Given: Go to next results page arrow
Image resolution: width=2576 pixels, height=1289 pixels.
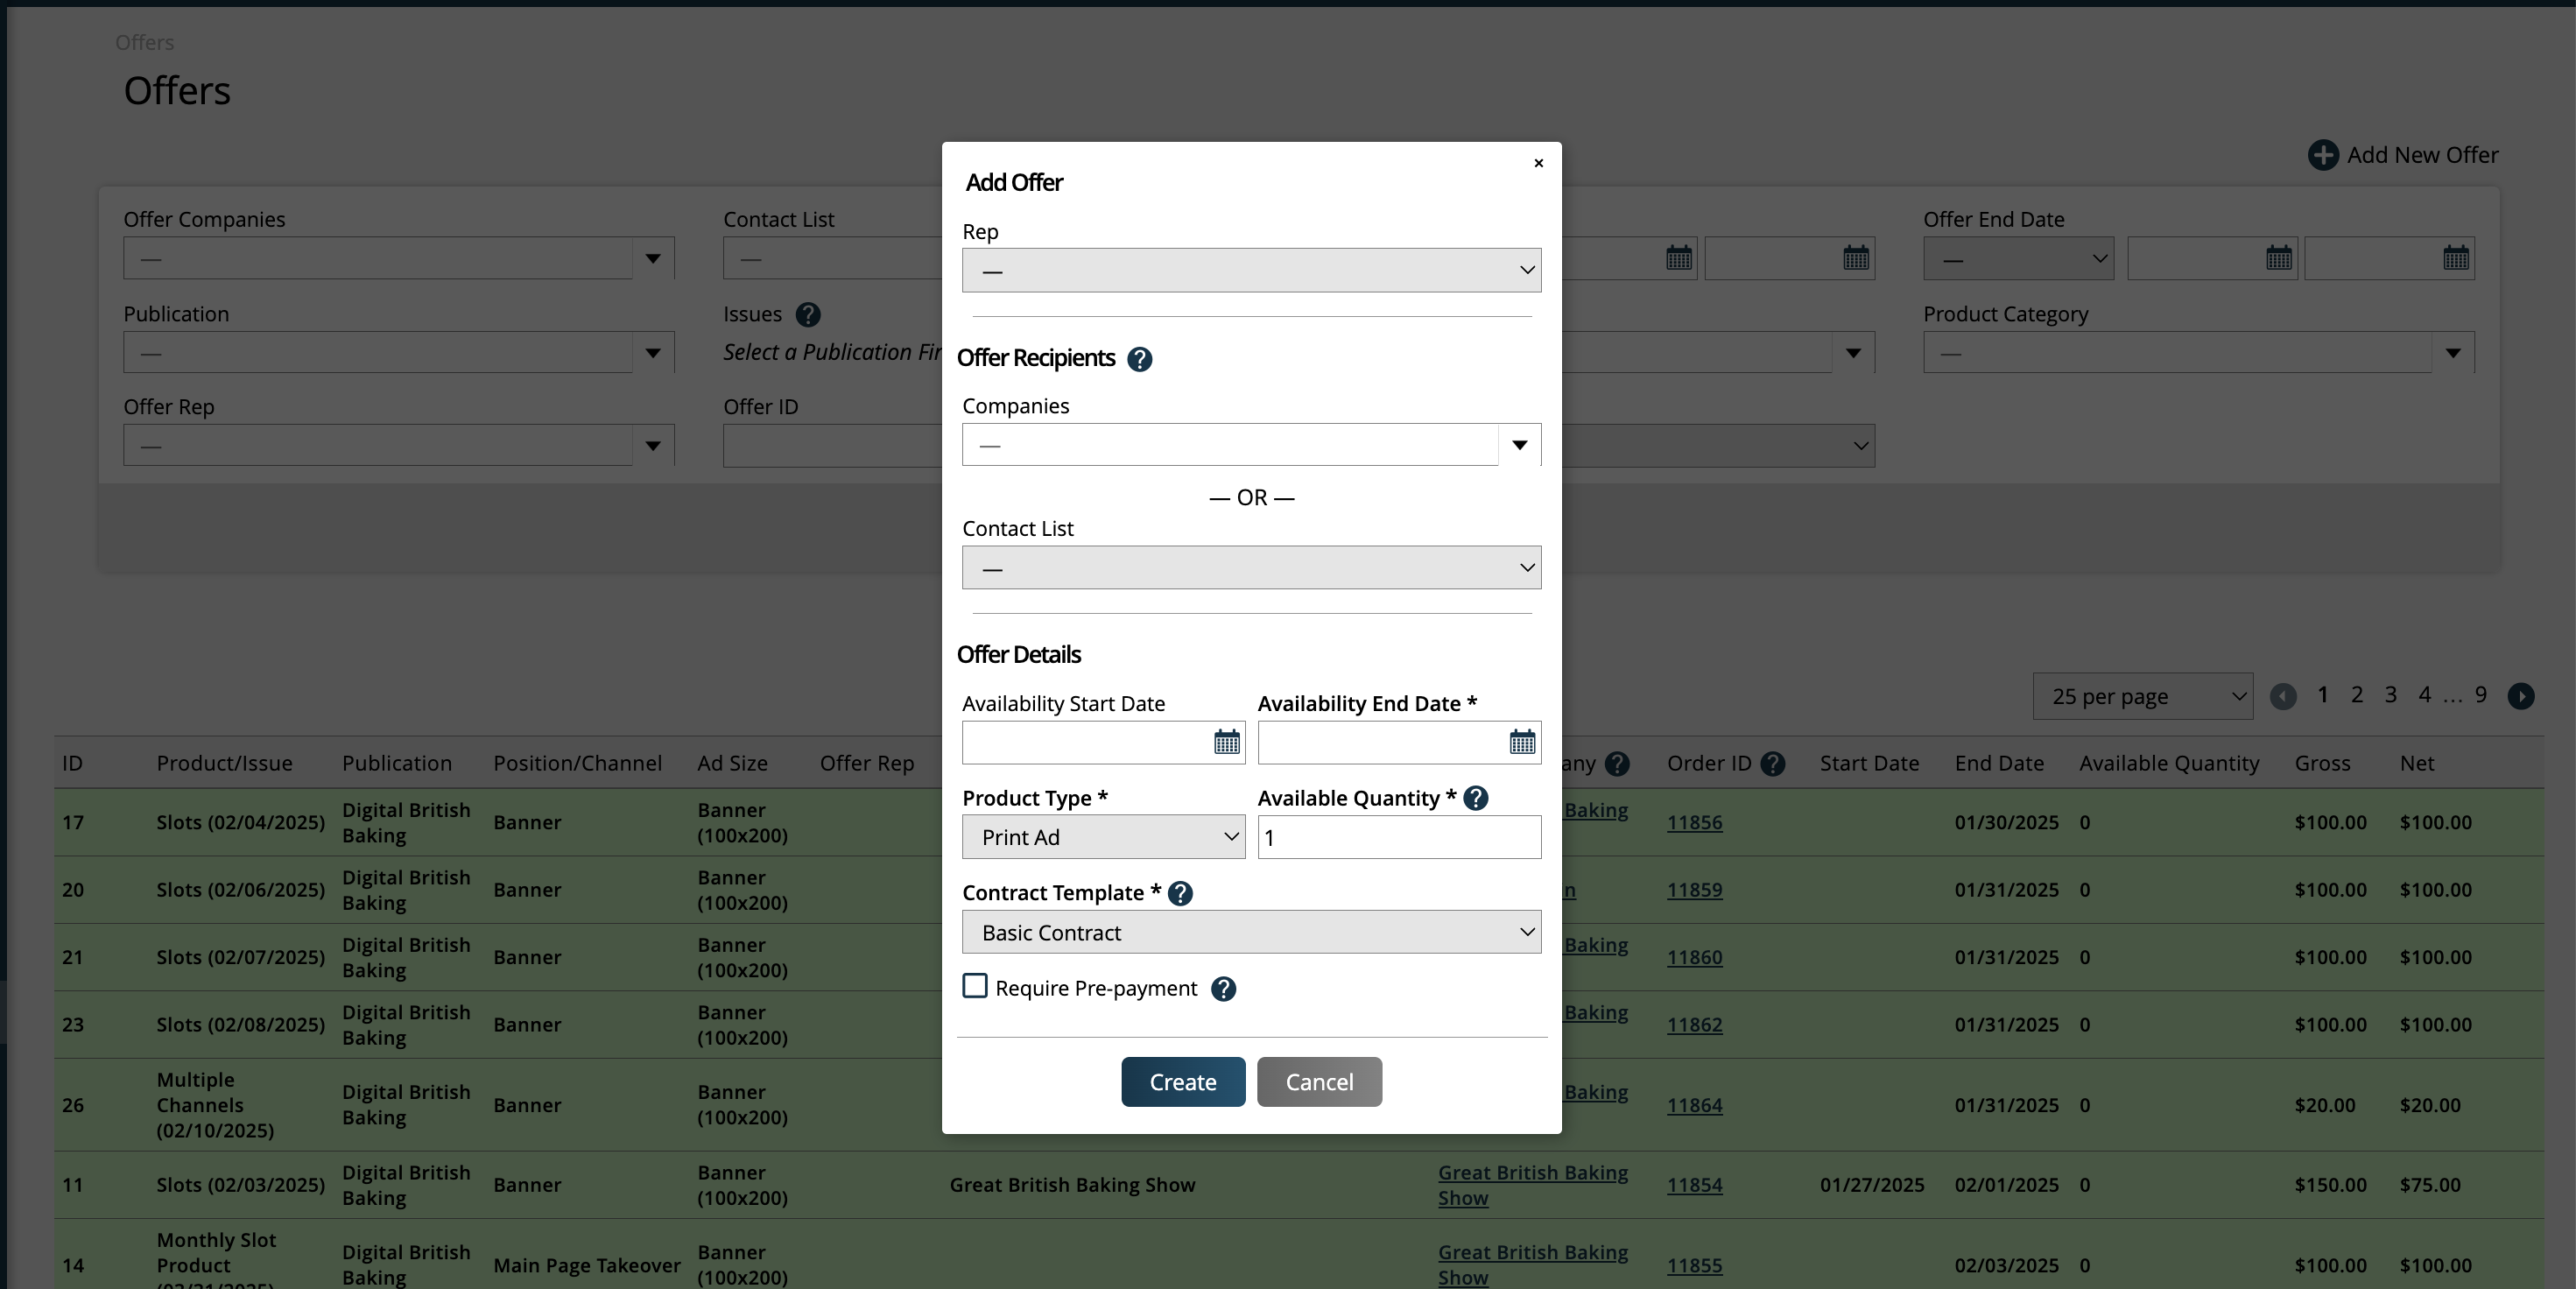Looking at the screenshot, I should 2520,696.
